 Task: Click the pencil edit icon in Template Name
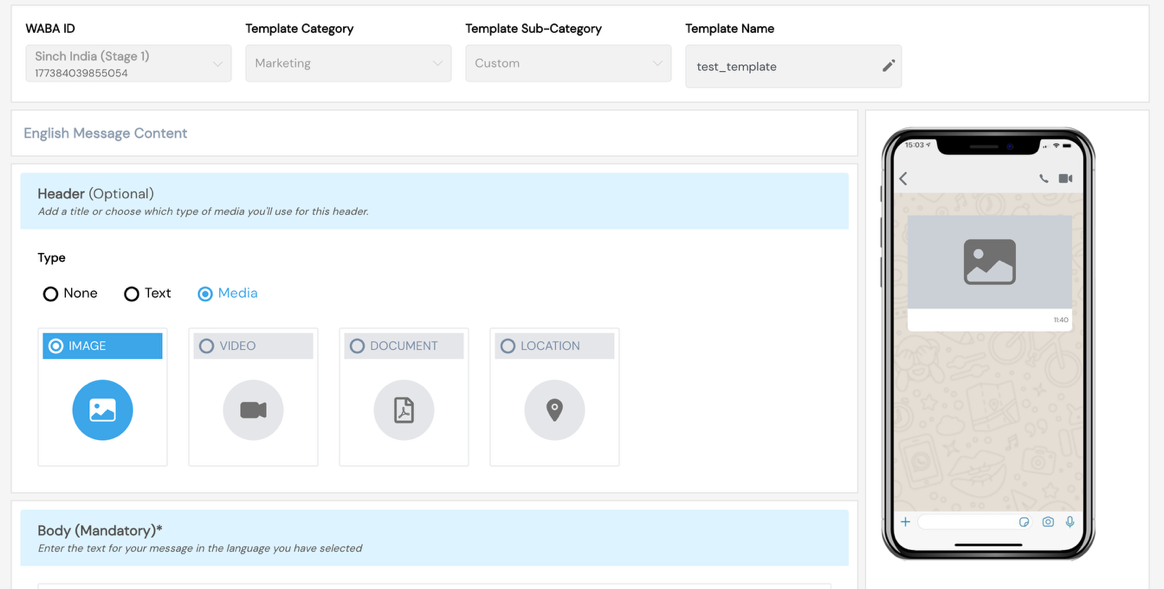coord(888,65)
